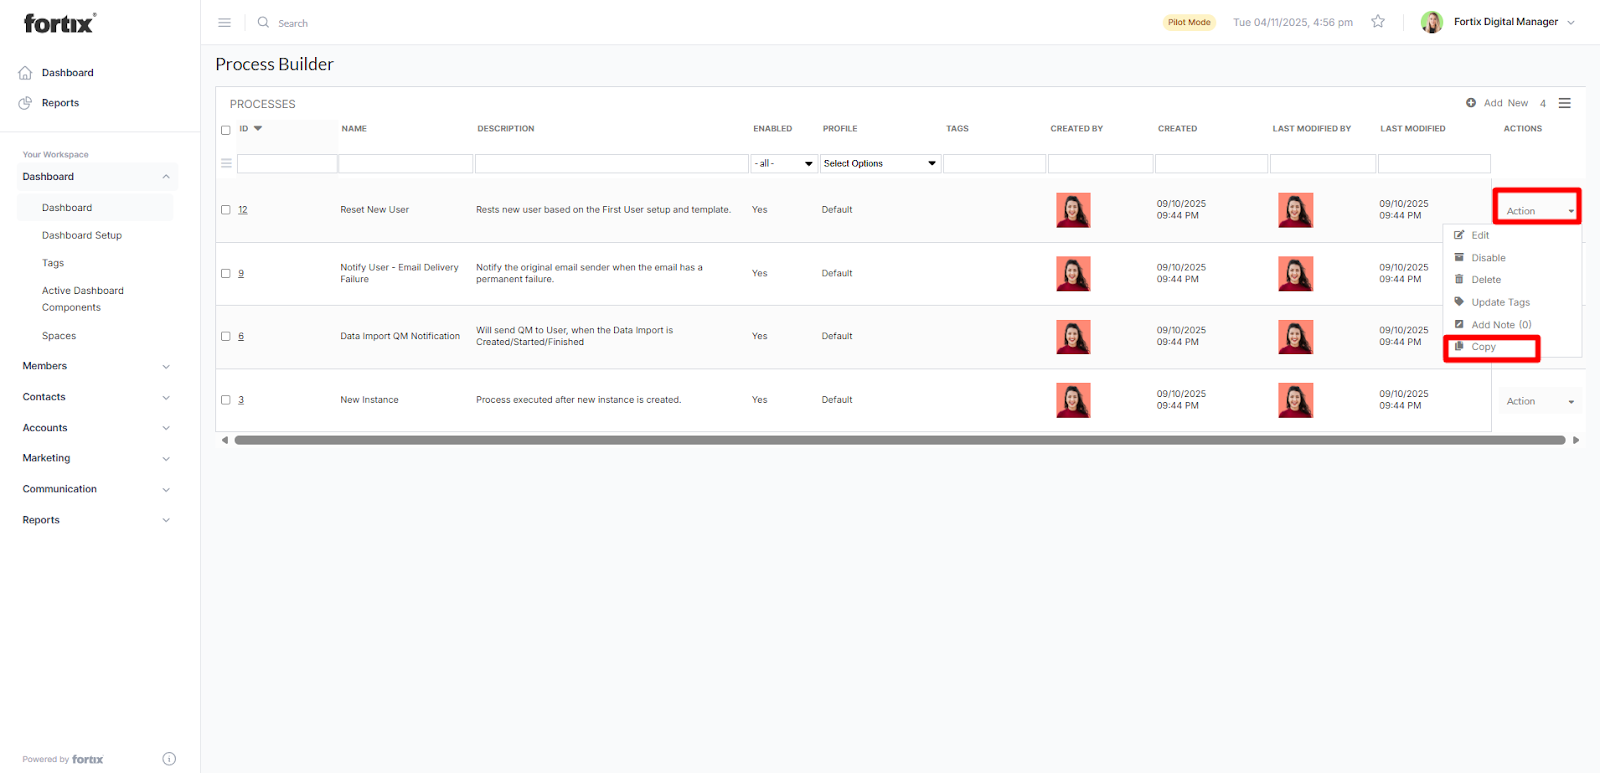
Task: Open the processes list menu icon
Action: 1565,103
